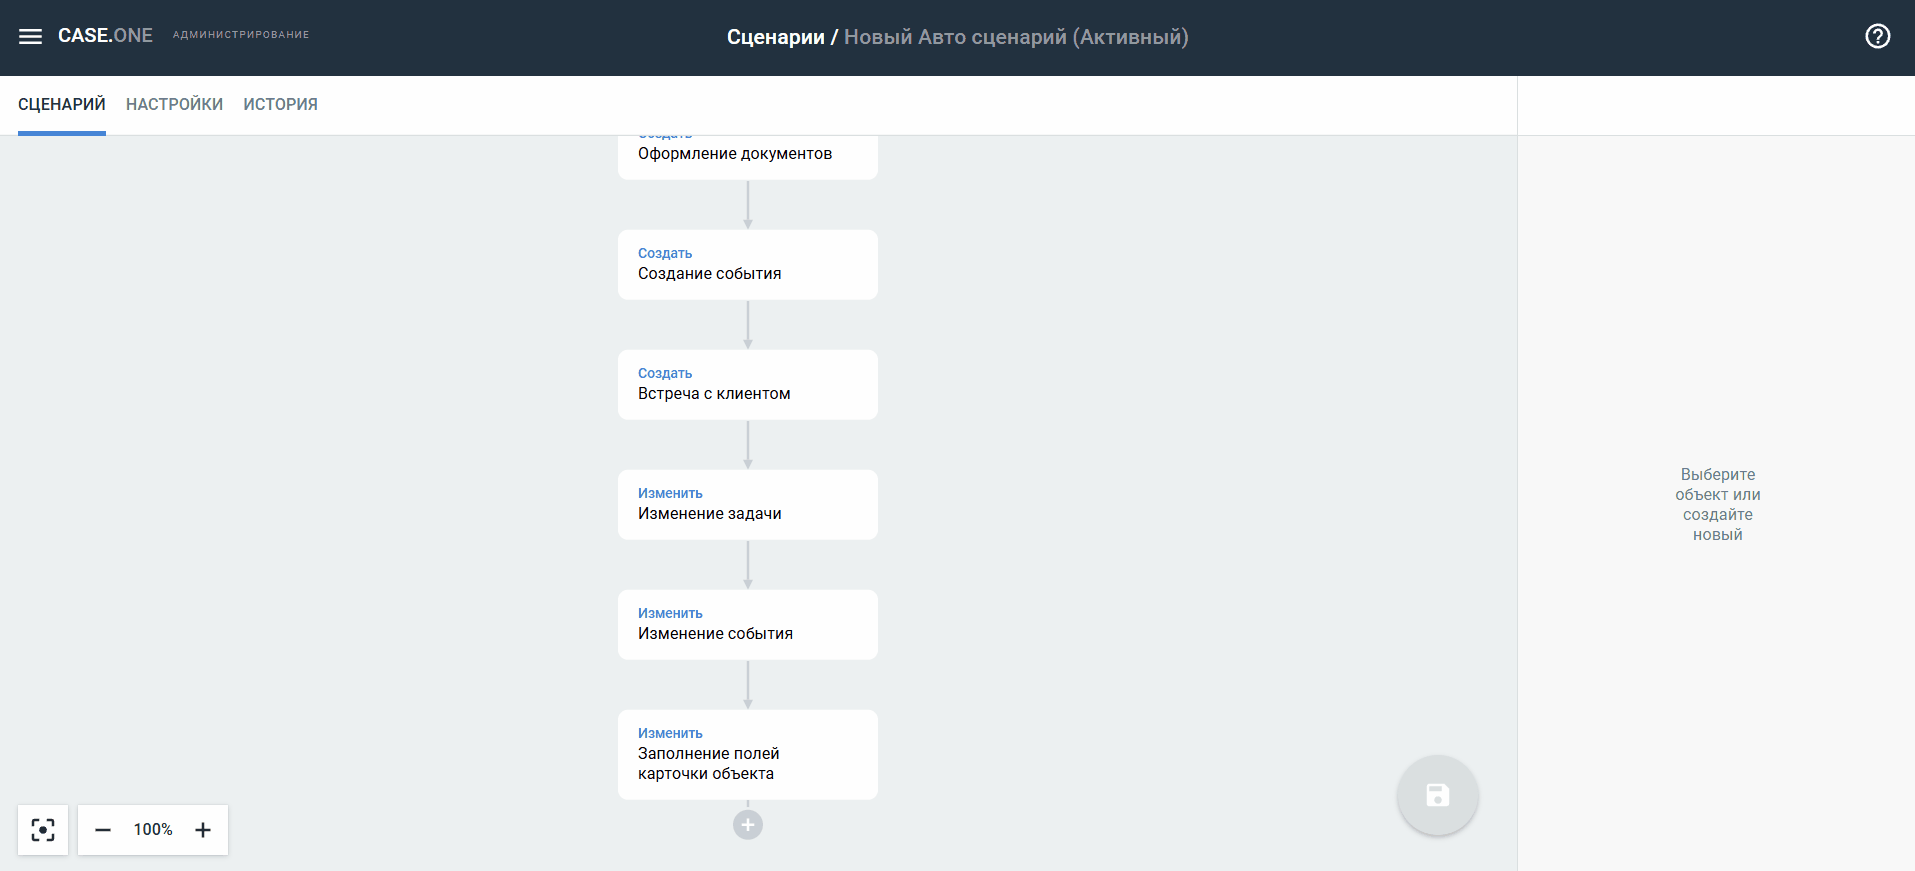Switch to the Сценарий tab
1915x871 pixels.
coord(62,105)
